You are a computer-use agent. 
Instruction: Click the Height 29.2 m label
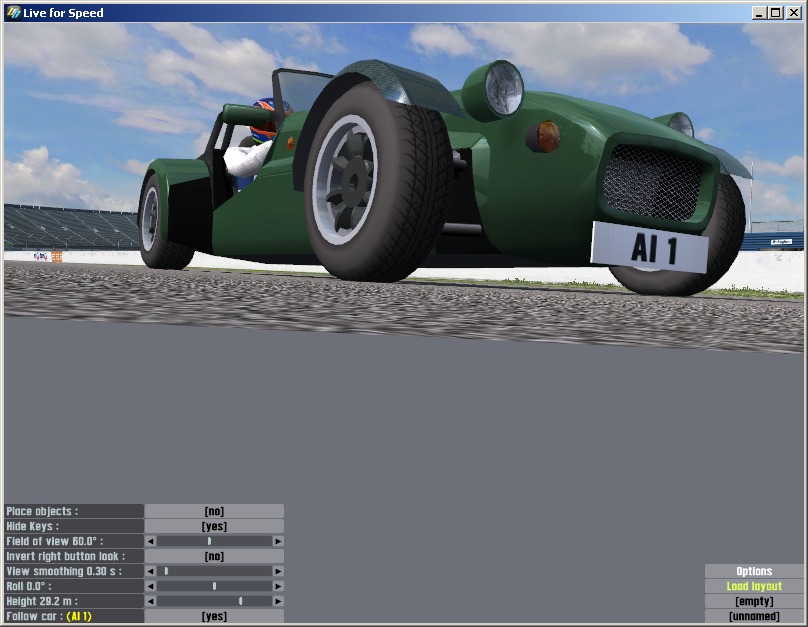[x=74, y=601]
